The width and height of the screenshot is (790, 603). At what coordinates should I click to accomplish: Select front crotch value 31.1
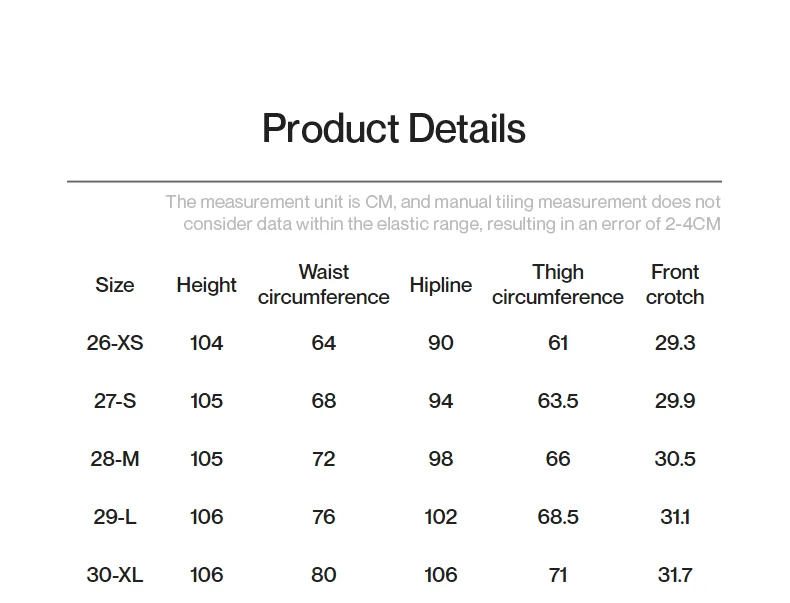pos(675,517)
